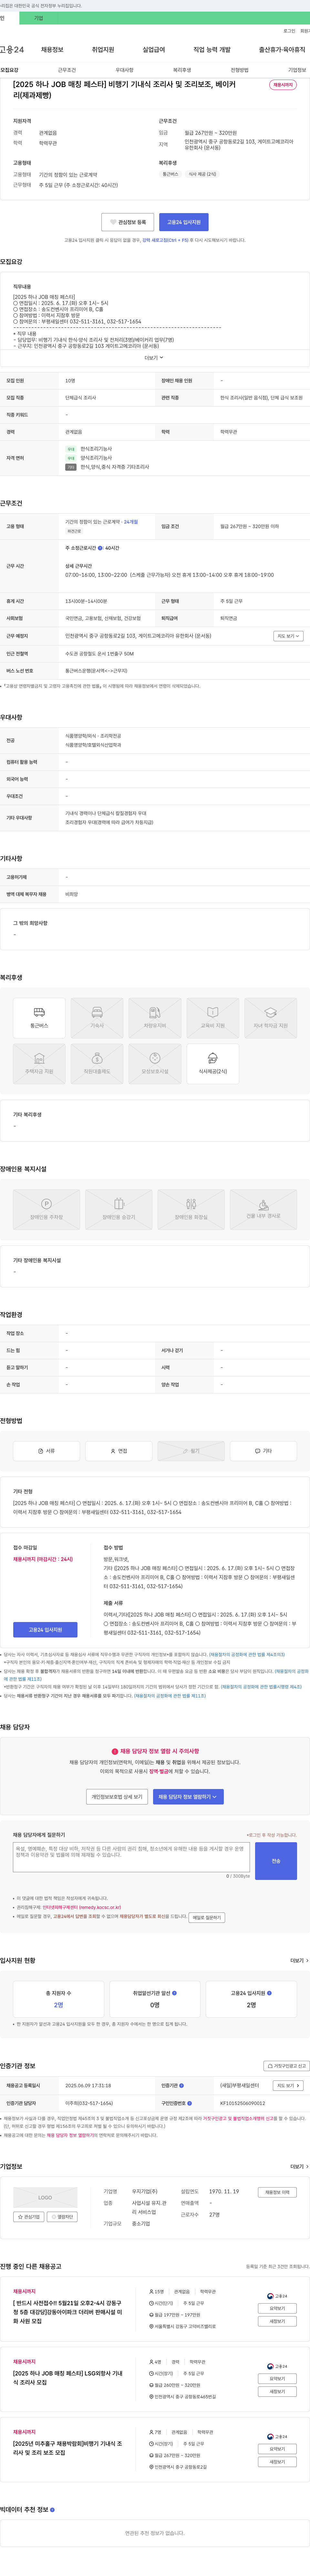
Task: Click the 직원대출제도 welfare icon
Action: click(x=97, y=1064)
